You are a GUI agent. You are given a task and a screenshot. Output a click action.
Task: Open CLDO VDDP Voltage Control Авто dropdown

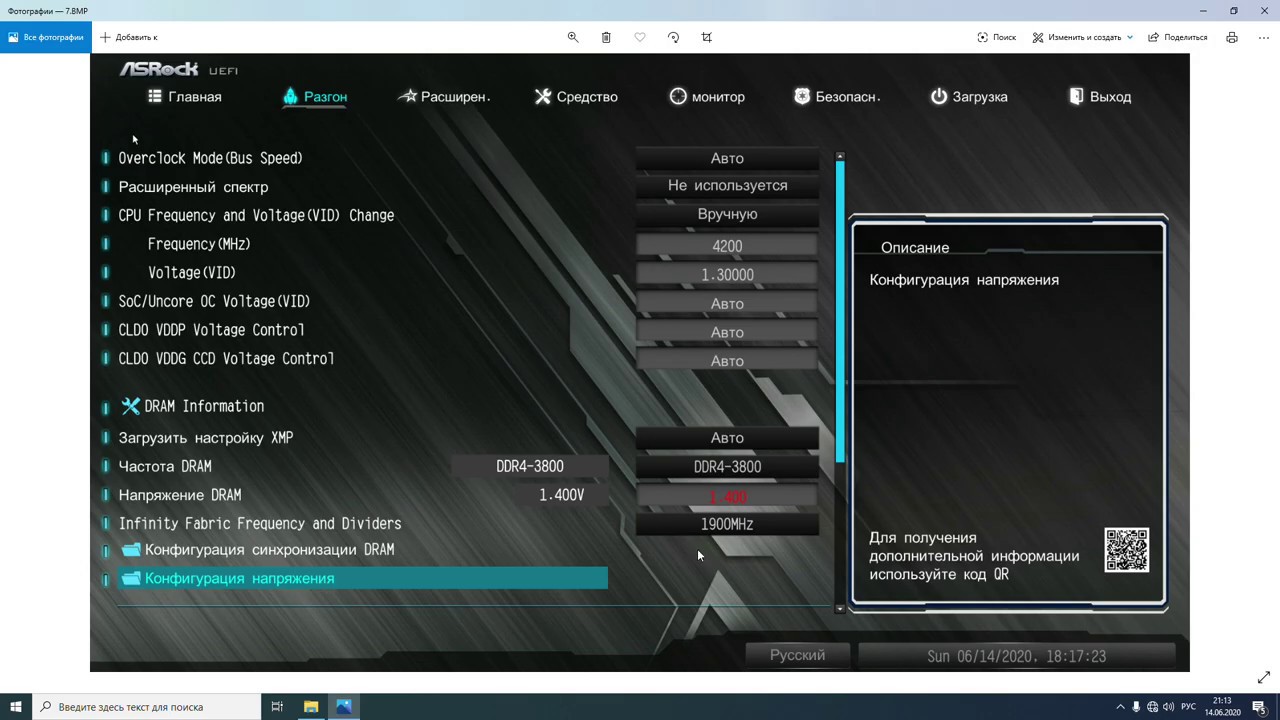click(x=727, y=332)
